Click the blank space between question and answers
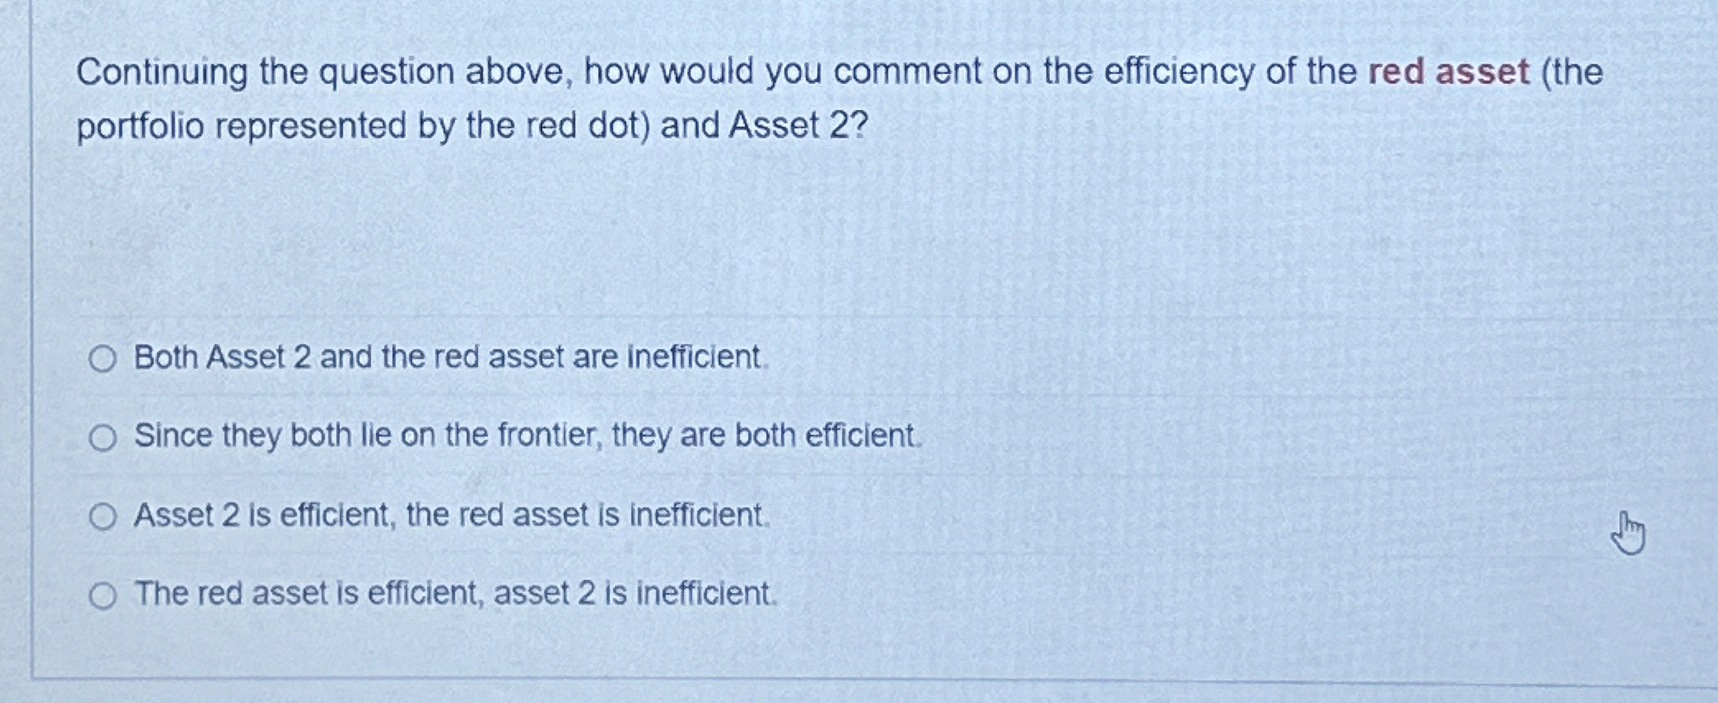Screen dimensions: 1718x703 [700, 240]
